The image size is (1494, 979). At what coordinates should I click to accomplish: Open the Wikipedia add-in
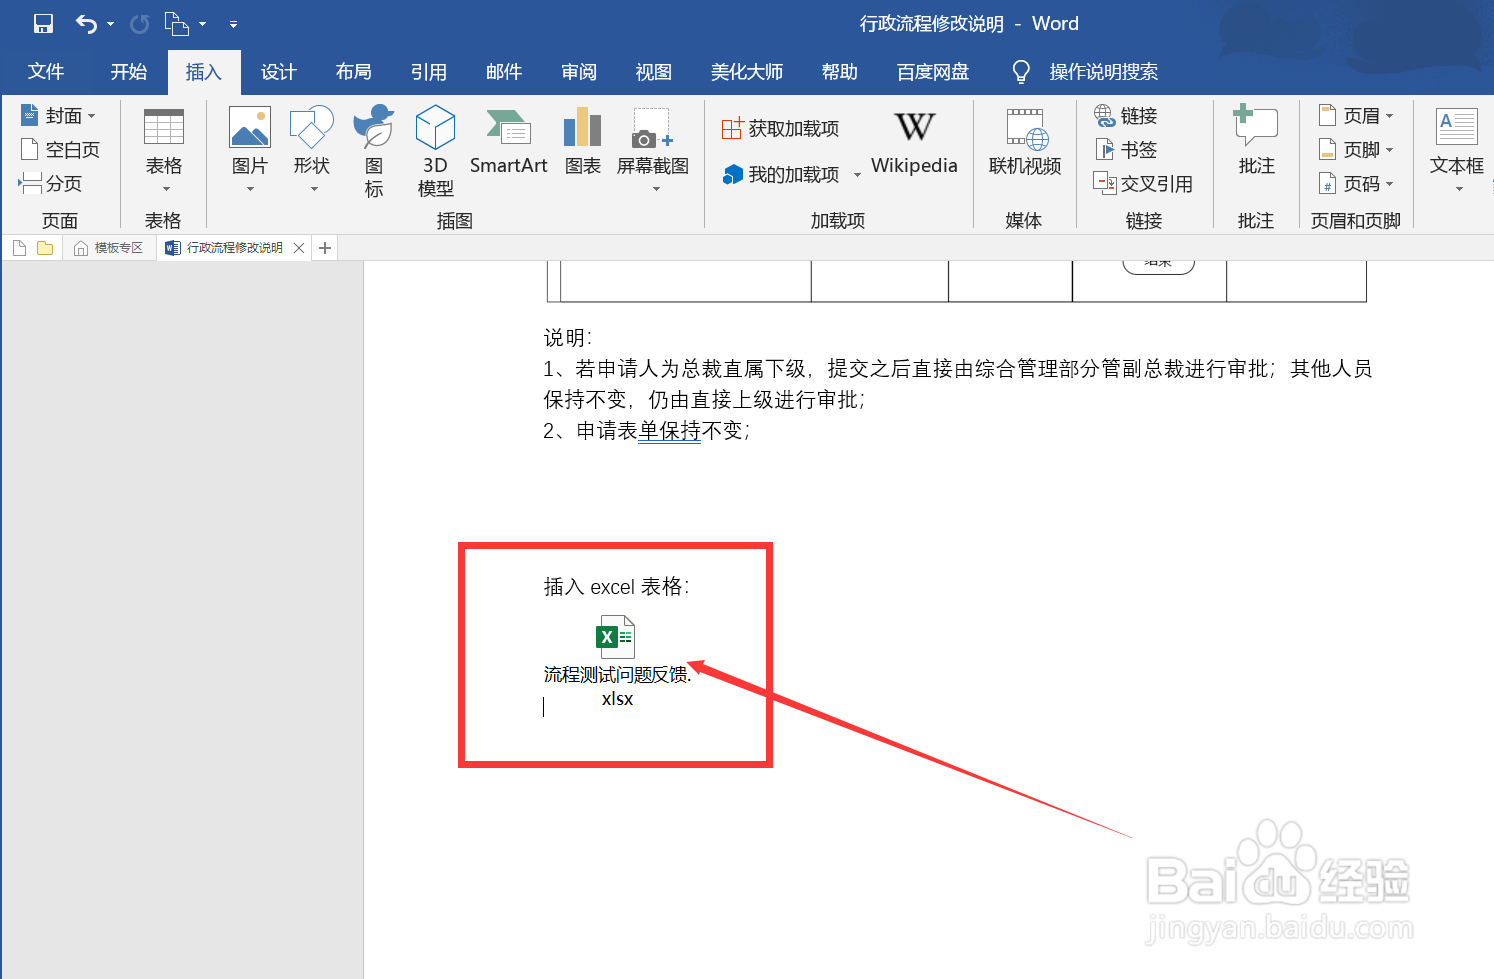pyautogui.click(x=914, y=143)
